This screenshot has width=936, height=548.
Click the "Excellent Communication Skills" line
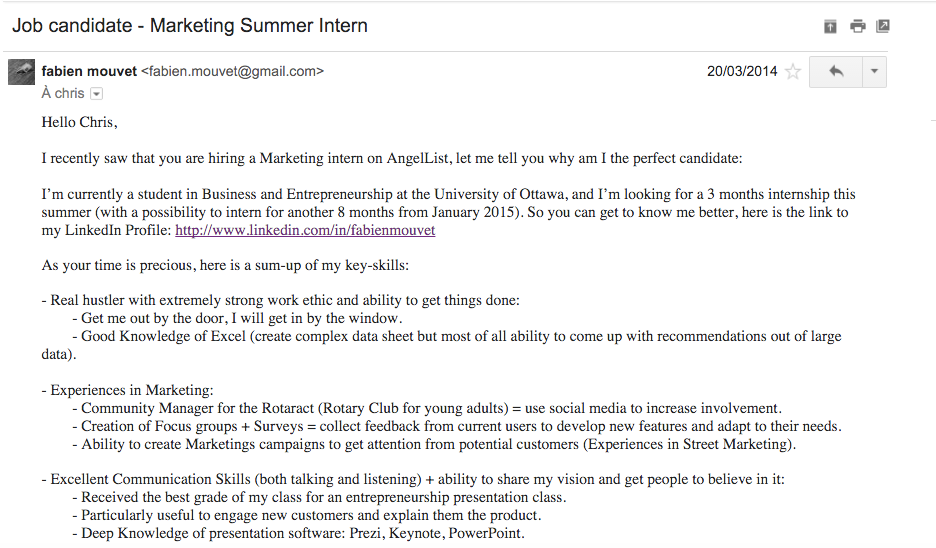pos(413,479)
